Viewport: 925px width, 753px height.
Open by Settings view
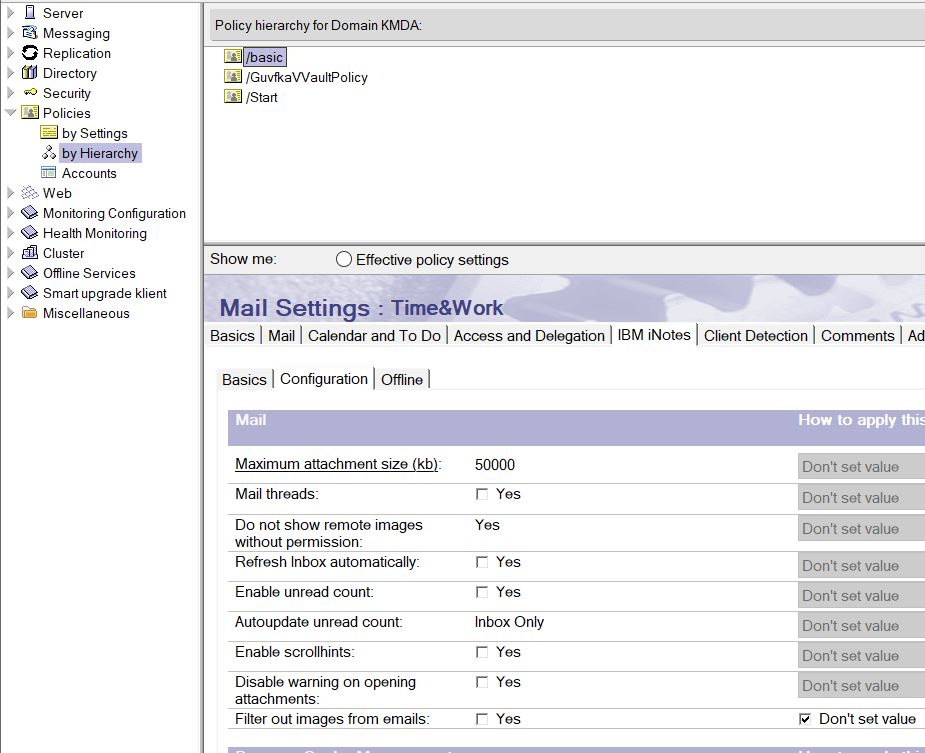[94, 133]
